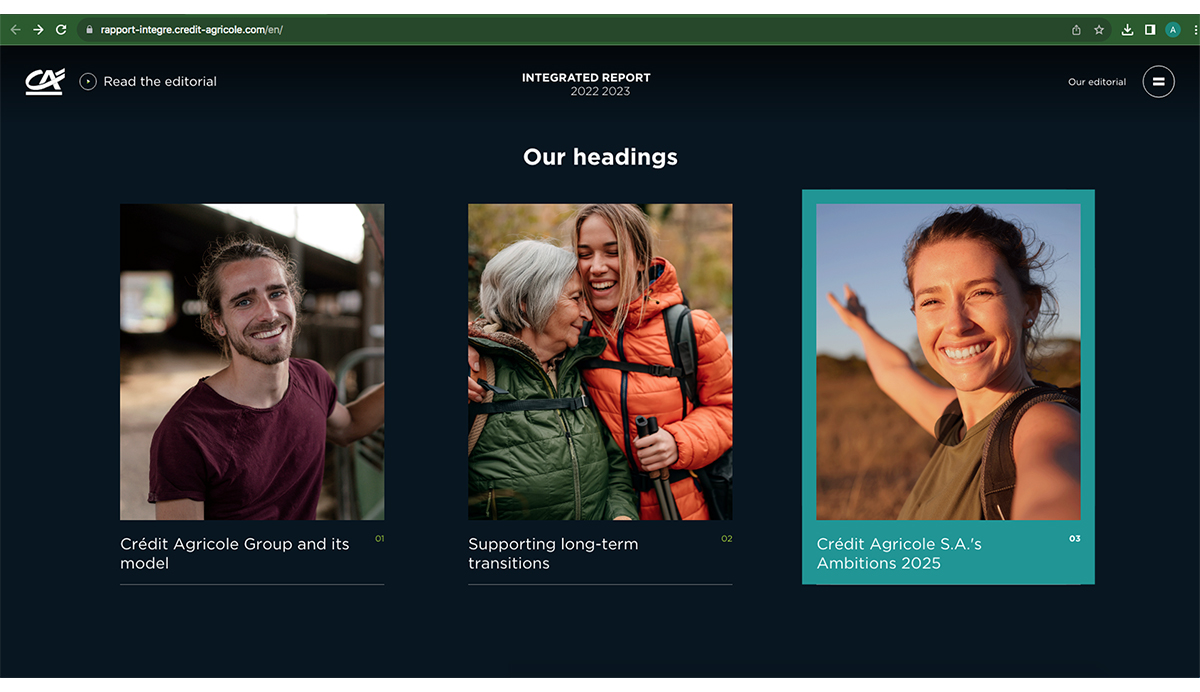Open the round hamburger menu button
1200x692 pixels.
click(x=1159, y=82)
